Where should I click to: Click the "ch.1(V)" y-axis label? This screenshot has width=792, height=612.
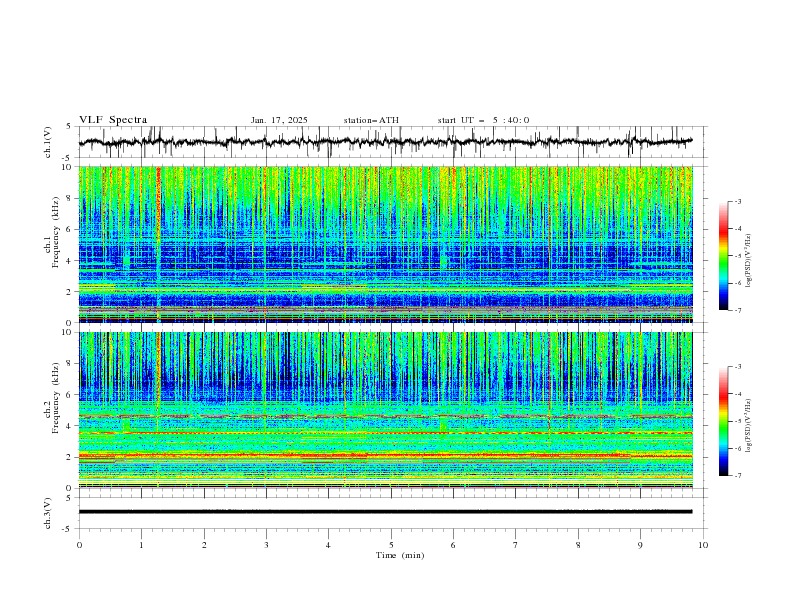pos(48,142)
